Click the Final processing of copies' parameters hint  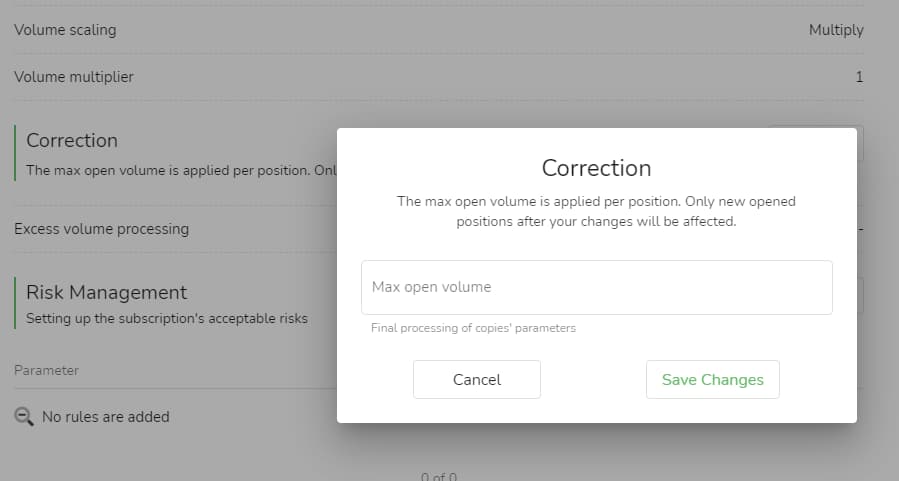473,328
